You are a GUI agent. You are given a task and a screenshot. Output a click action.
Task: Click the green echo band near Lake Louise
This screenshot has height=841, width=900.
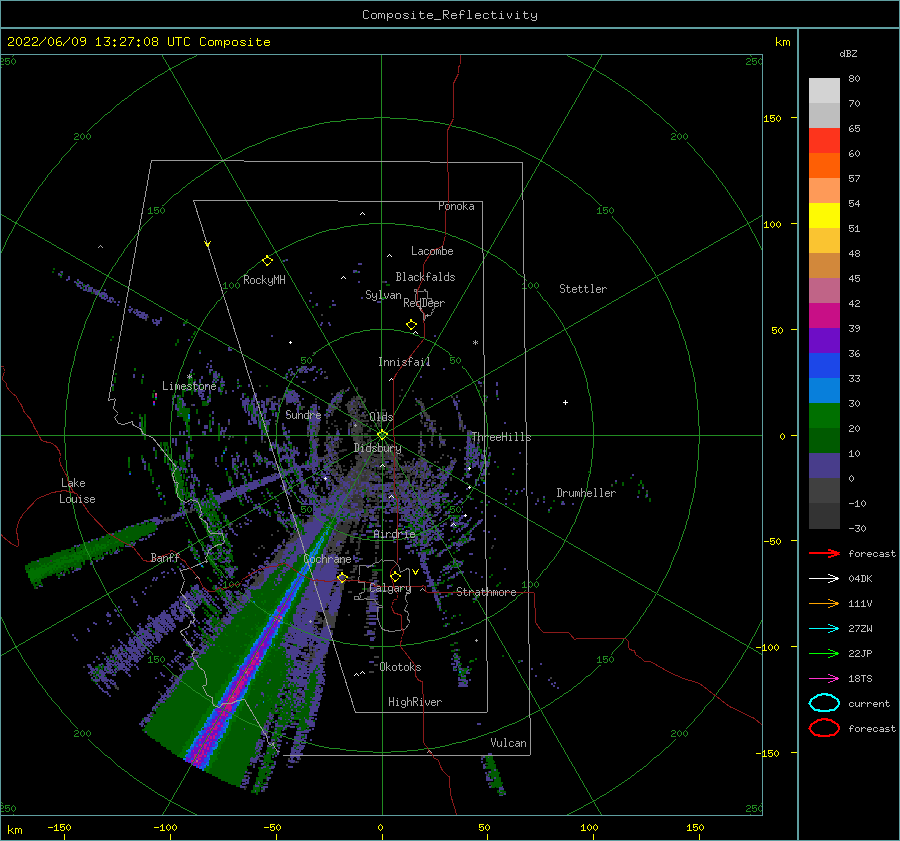pos(92,554)
